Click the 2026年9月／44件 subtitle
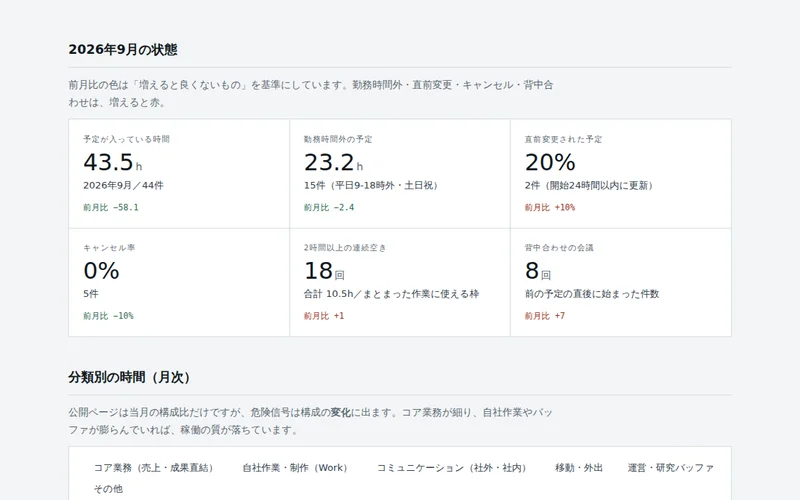This screenshot has height=500, width=800. coord(123,185)
